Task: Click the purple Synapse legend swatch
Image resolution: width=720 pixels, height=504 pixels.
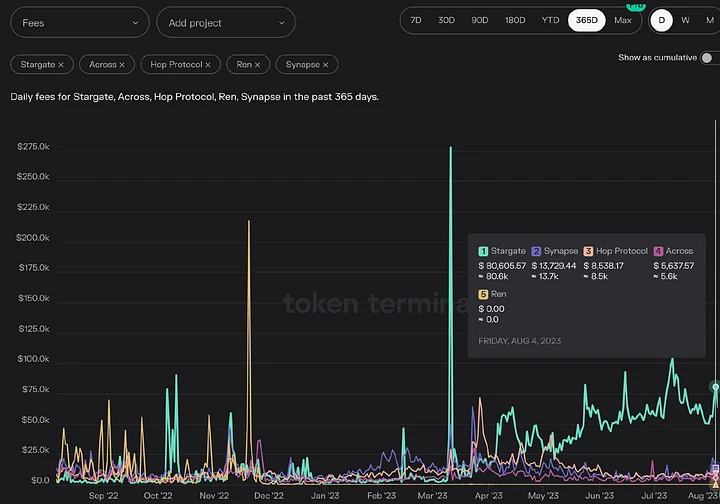Action: coord(537,251)
